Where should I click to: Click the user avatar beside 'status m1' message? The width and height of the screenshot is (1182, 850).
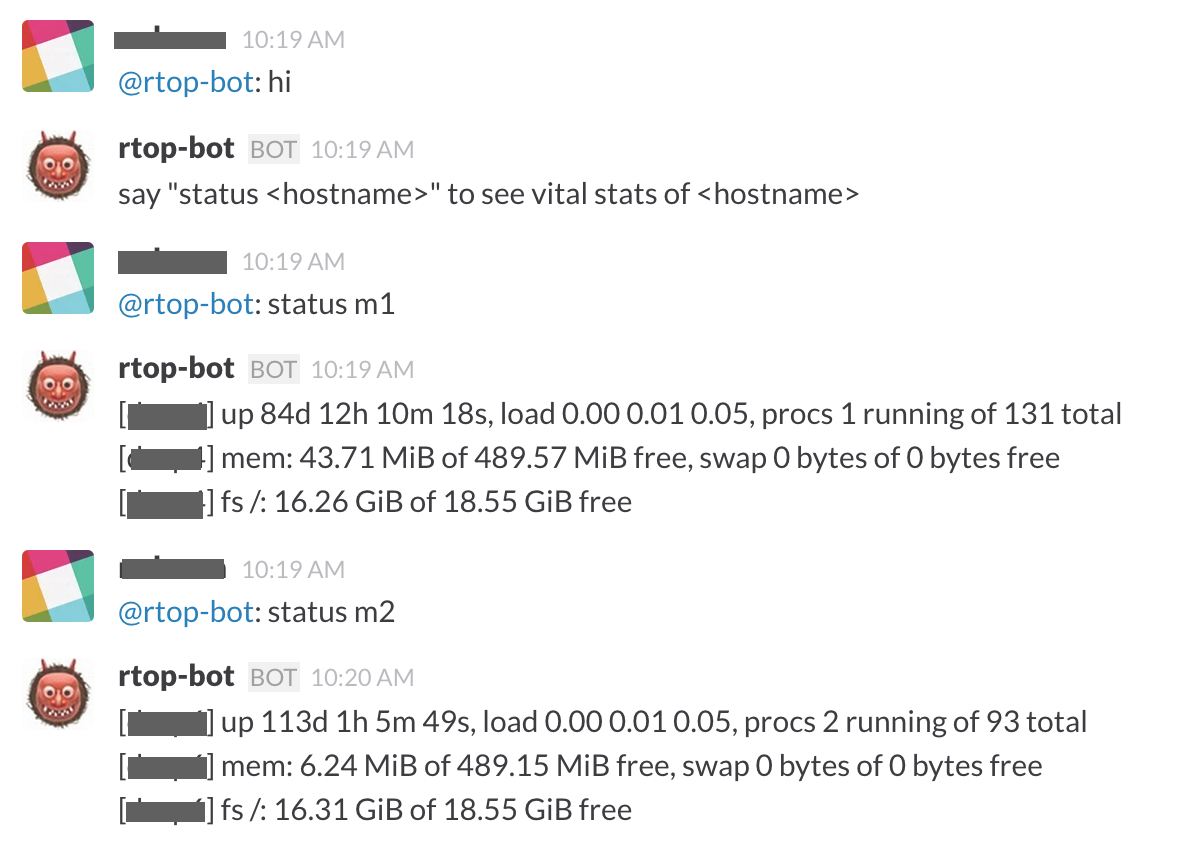(58, 278)
